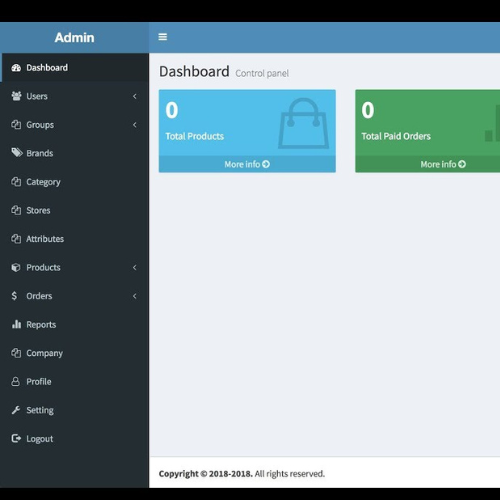This screenshot has height=500, width=500.
Task: Go to the Attributes page
Action: click(x=74, y=239)
